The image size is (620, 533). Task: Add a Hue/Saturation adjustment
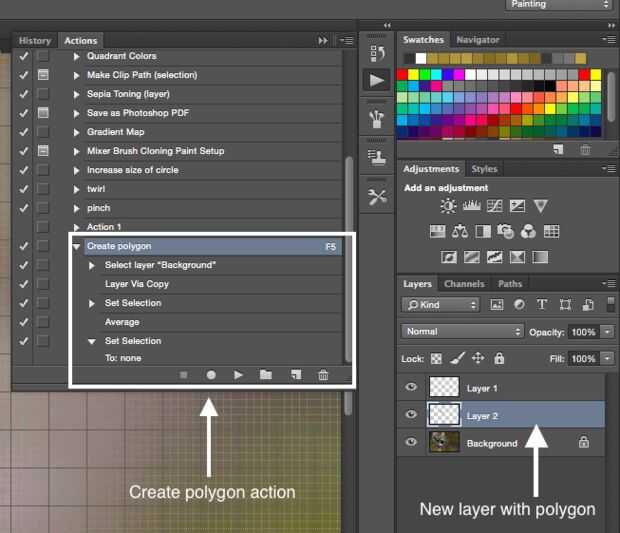click(x=437, y=231)
